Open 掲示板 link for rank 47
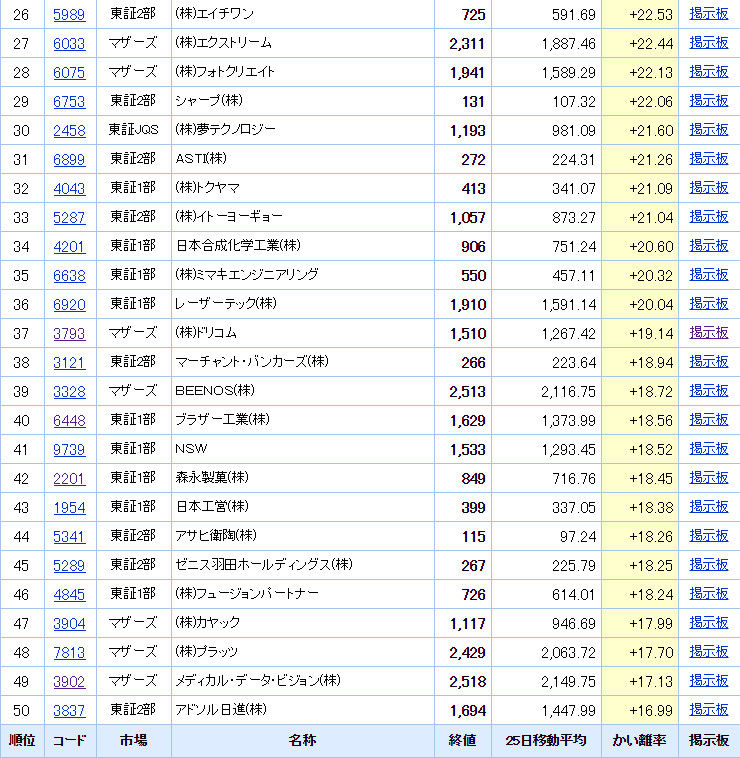The image size is (740, 758). click(x=709, y=623)
